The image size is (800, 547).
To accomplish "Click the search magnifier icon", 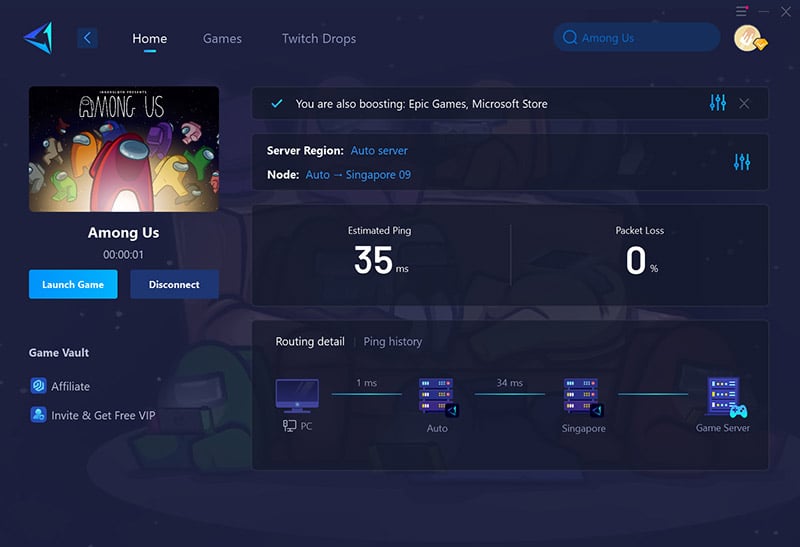I will (x=569, y=37).
